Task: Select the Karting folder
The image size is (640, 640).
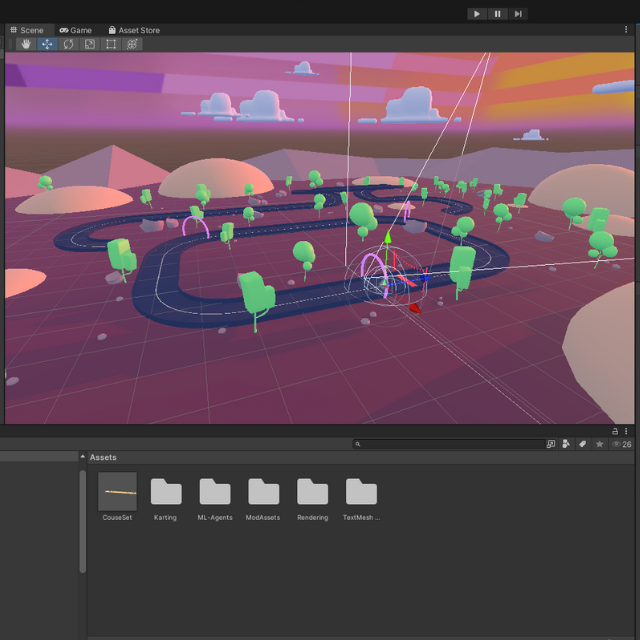Action: 166,491
